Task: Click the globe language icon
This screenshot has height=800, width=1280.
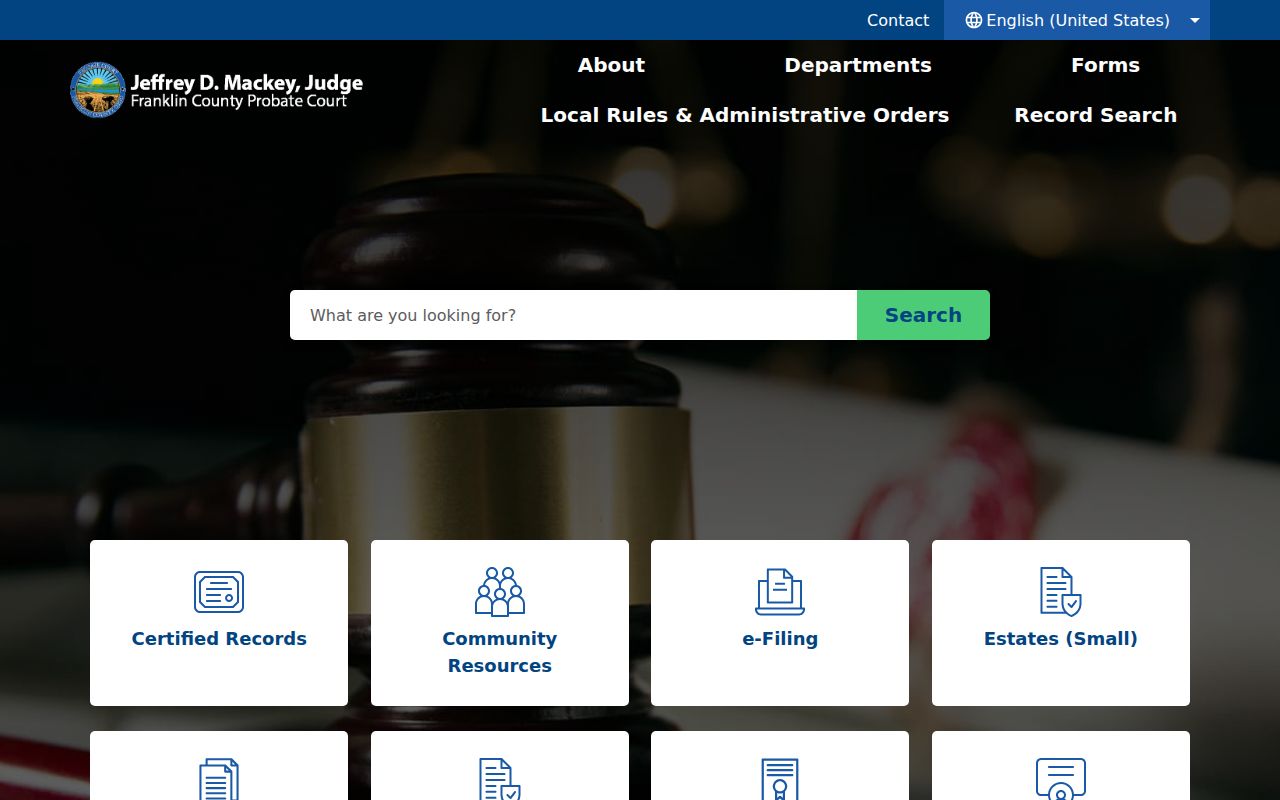Action: tap(974, 20)
